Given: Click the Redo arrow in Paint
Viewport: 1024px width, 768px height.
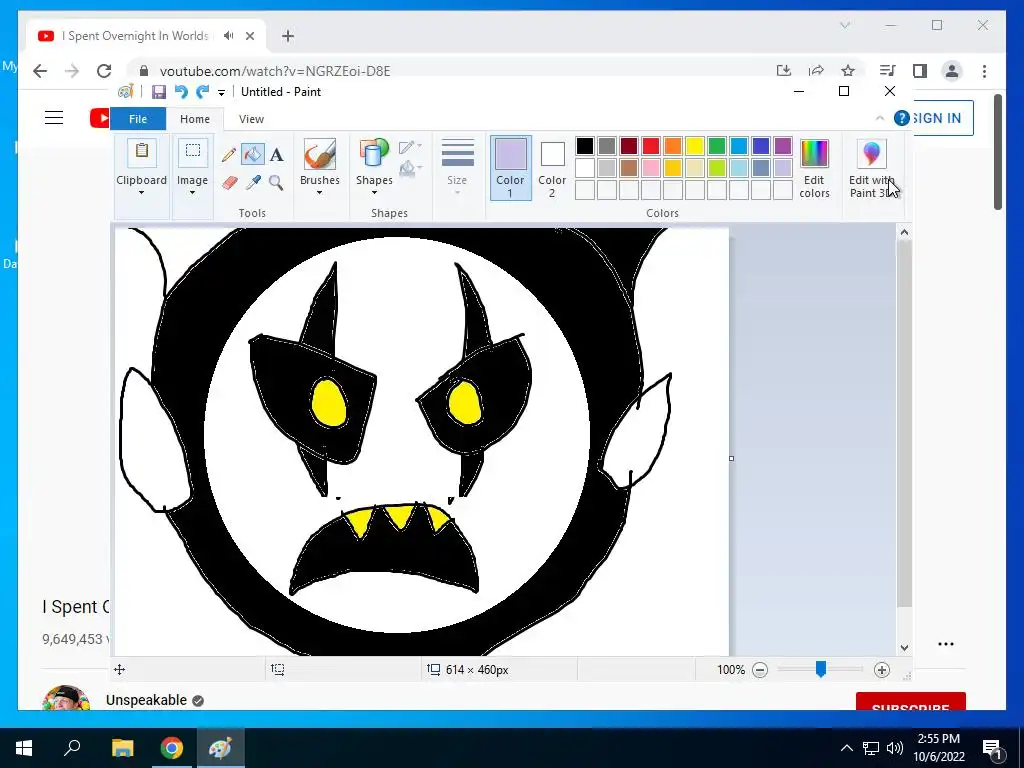Looking at the screenshot, I should pyautogui.click(x=202, y=92).
